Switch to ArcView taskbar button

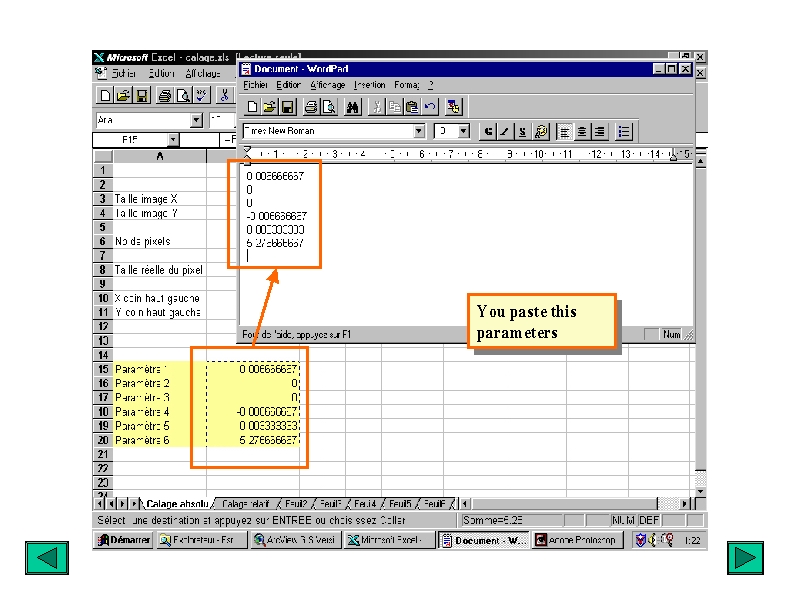coord(295,540)
